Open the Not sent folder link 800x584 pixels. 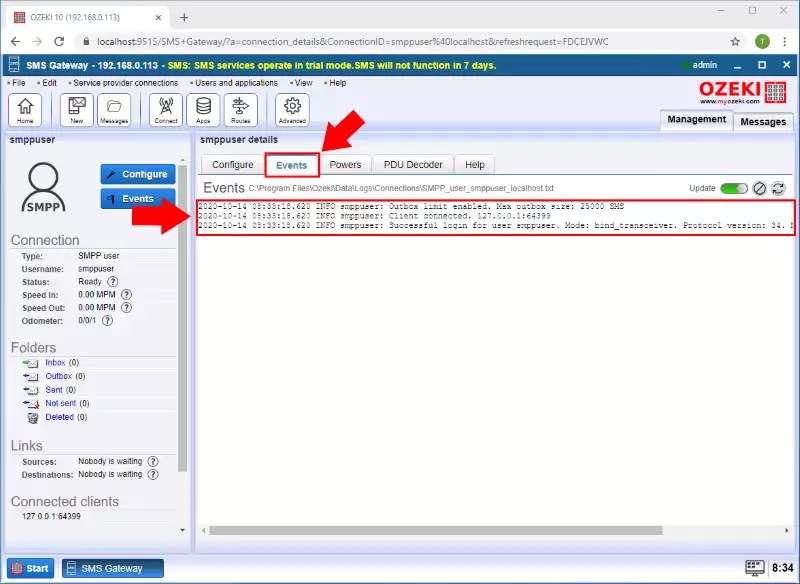pos(60,403)
